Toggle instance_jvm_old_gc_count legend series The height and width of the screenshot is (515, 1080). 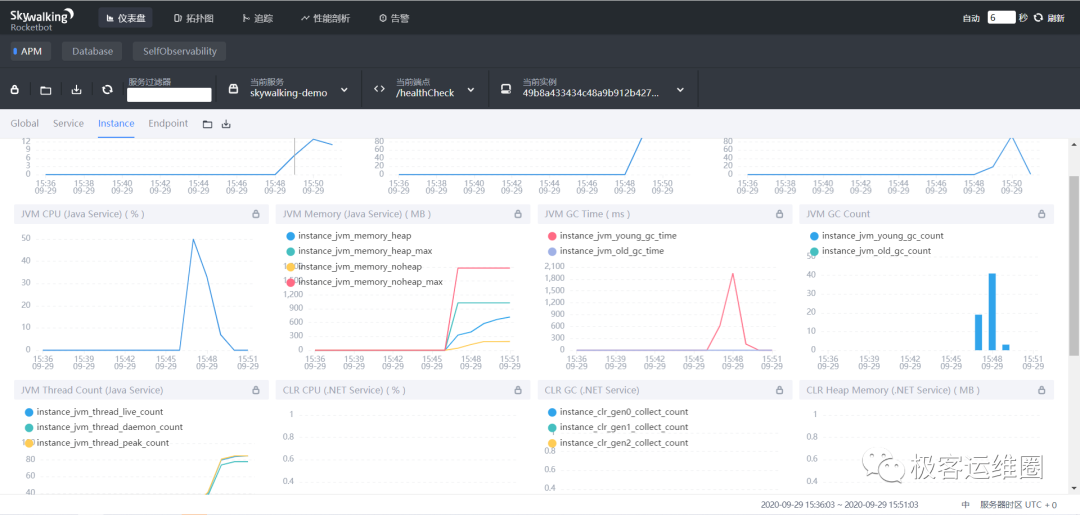click(870, 251)
